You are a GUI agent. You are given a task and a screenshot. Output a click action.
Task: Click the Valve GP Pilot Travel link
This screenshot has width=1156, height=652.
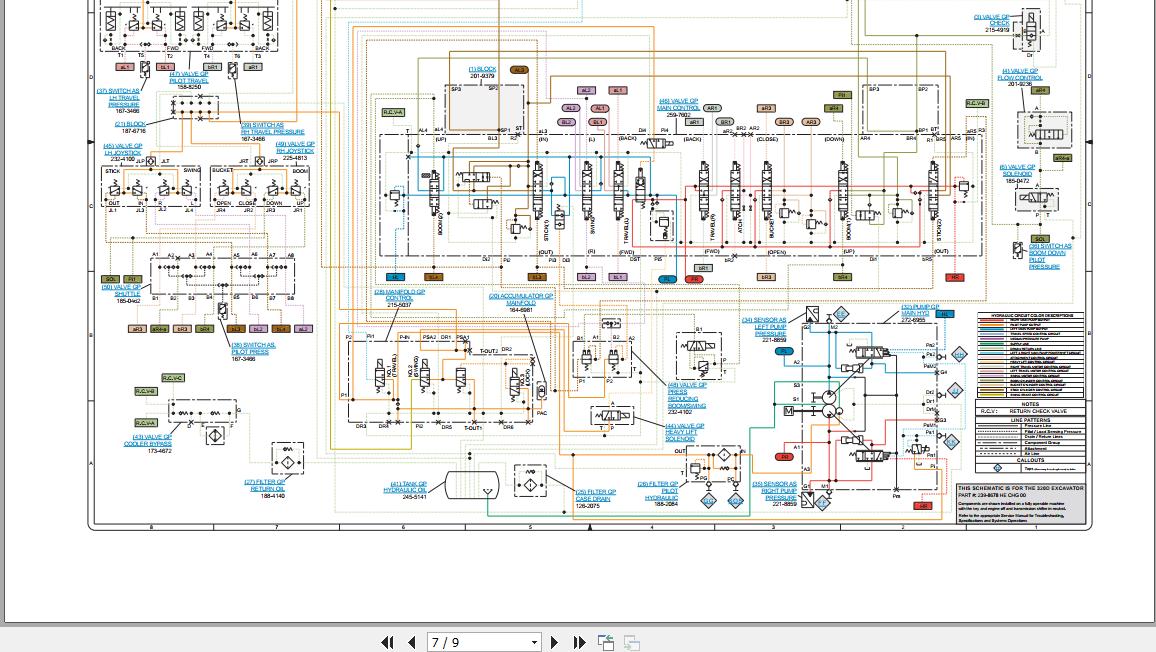(189, 77)
